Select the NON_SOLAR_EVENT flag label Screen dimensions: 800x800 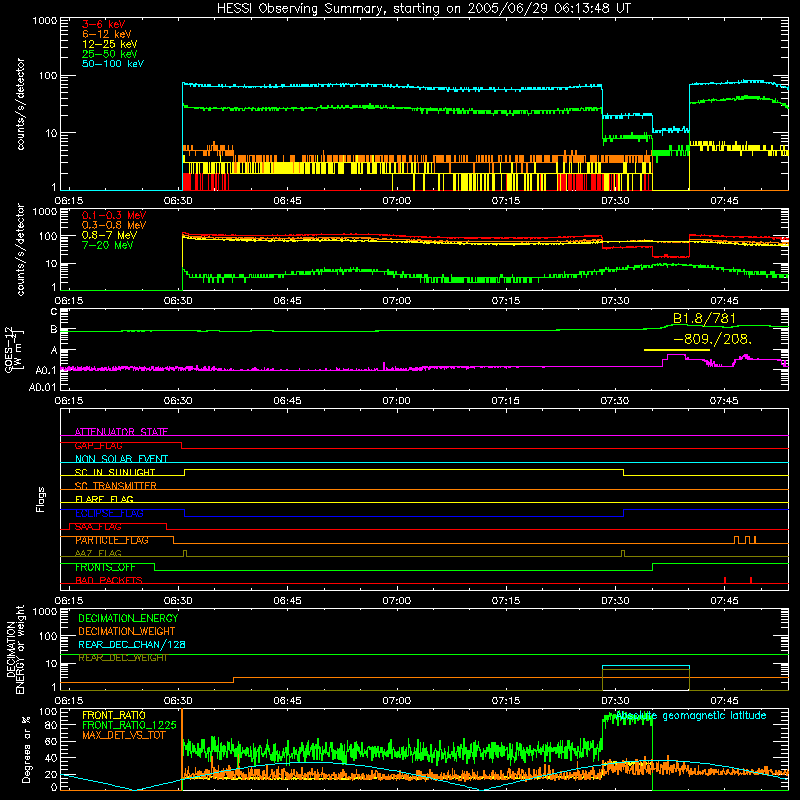point(121,459)
